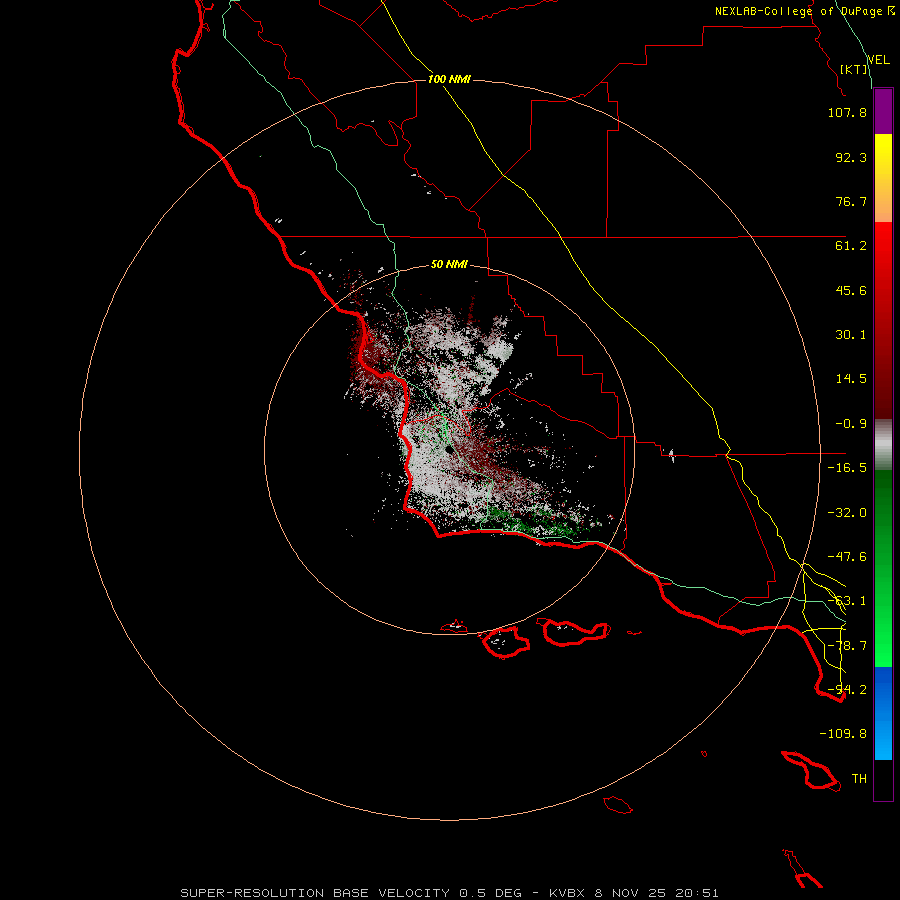The height and width of the screenshot is (900, 900).
Task: Click the 76.7 velocity scale value
Action: point(851,201)
